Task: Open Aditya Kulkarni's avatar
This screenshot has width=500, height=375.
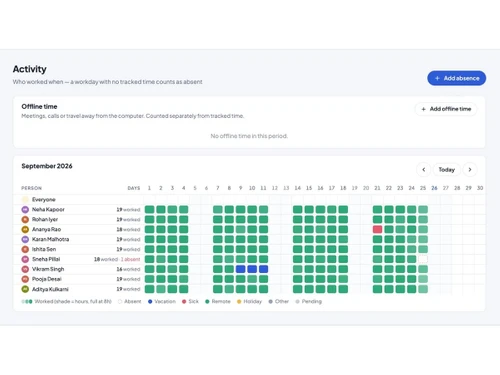Action: [x=25, y=289]
